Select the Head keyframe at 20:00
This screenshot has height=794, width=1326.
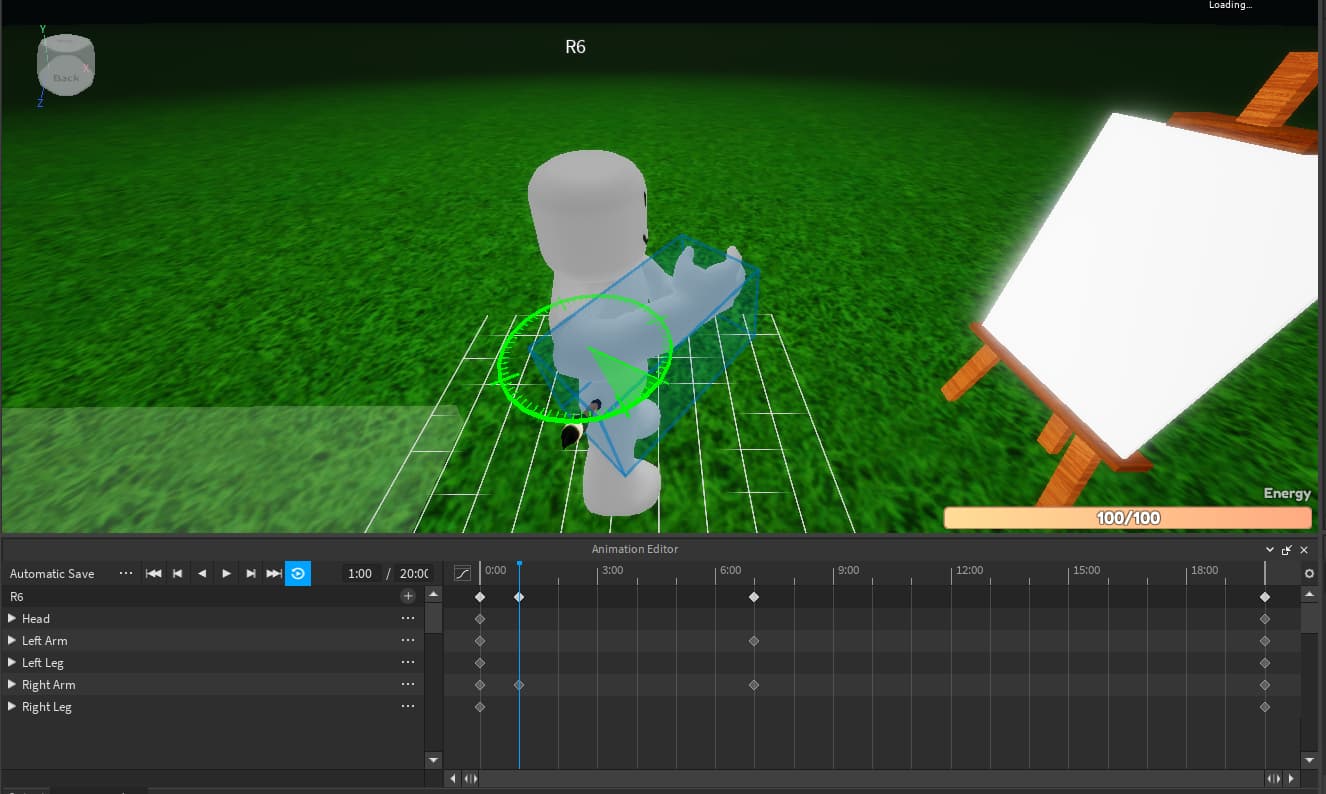click(x=1265, y=619)
